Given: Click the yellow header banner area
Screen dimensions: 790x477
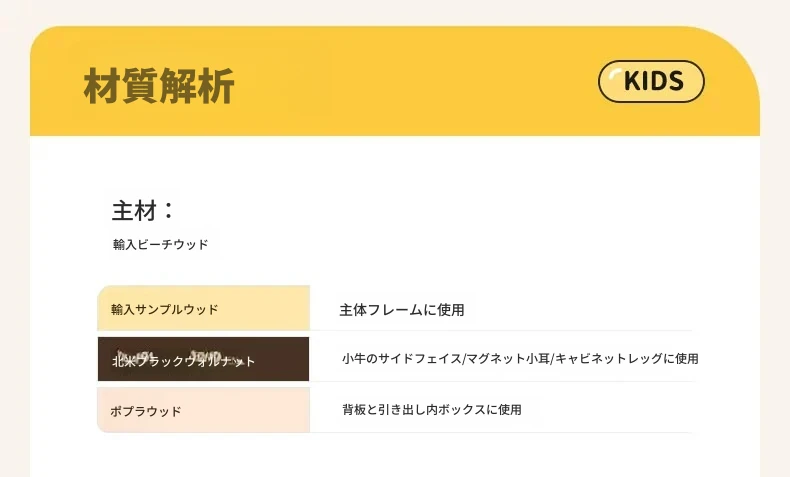Looking at the screenshot, I should (x=395, y=81).
